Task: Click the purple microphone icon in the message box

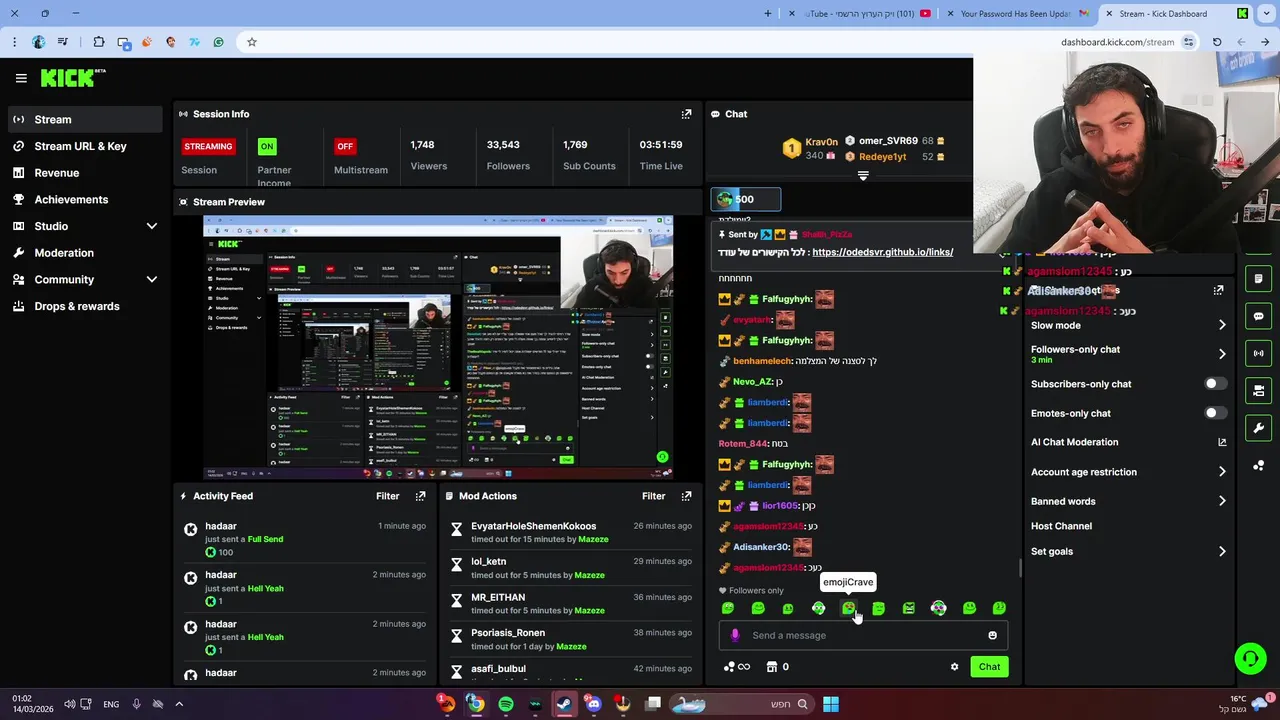Action: tap(735, 635)
